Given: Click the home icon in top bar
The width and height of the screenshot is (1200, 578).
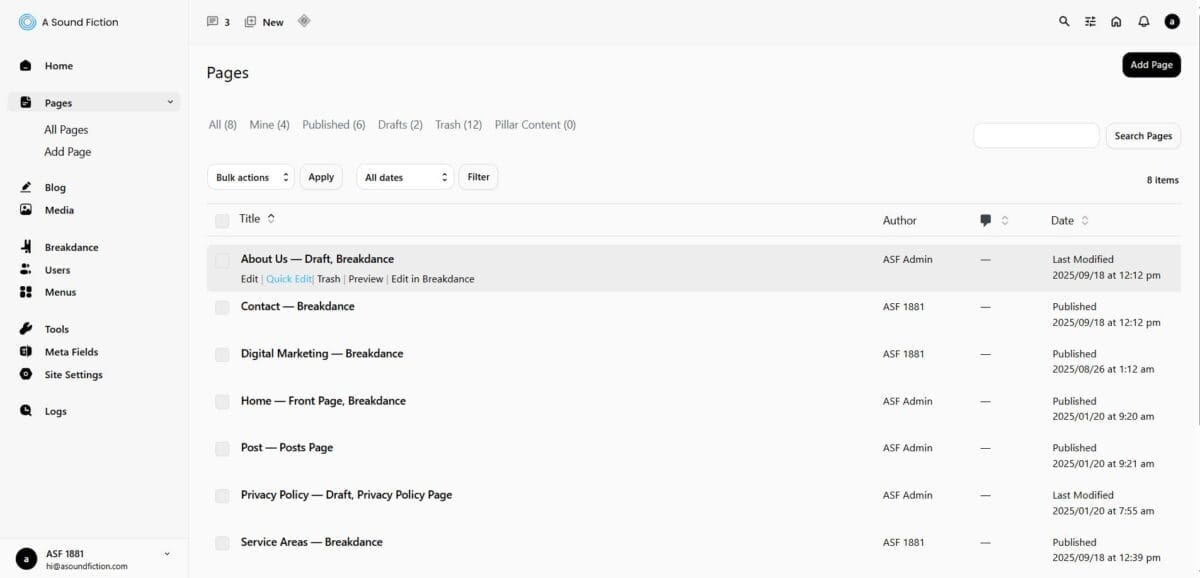Looking at the screenshot, I should (x=1117, y=22).
